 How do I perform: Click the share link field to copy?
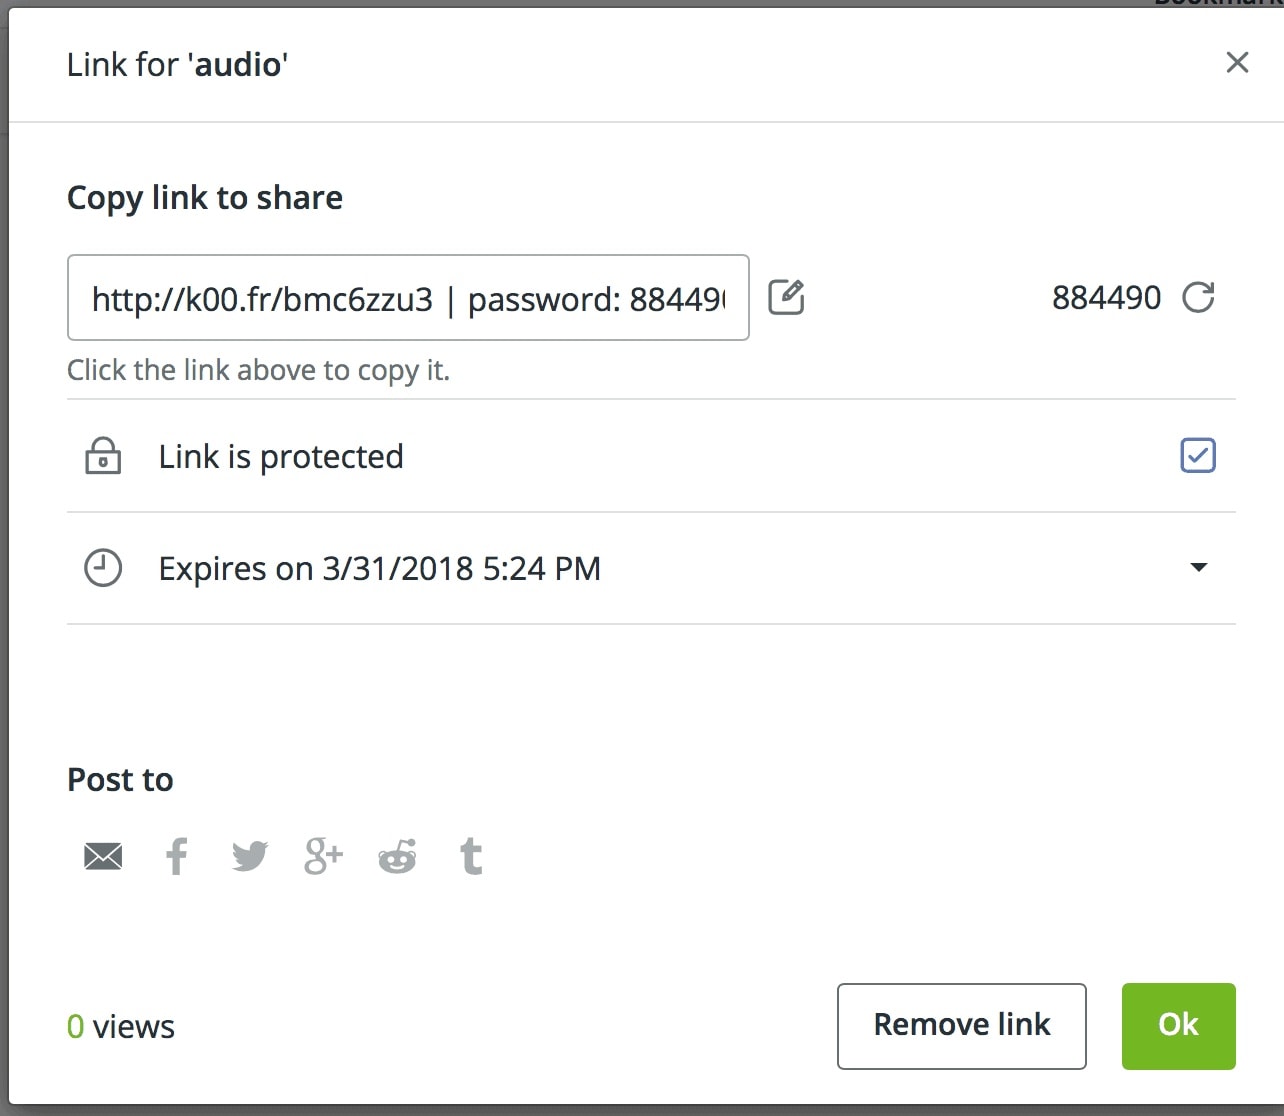pyautogui.click(x=408, y=298)
